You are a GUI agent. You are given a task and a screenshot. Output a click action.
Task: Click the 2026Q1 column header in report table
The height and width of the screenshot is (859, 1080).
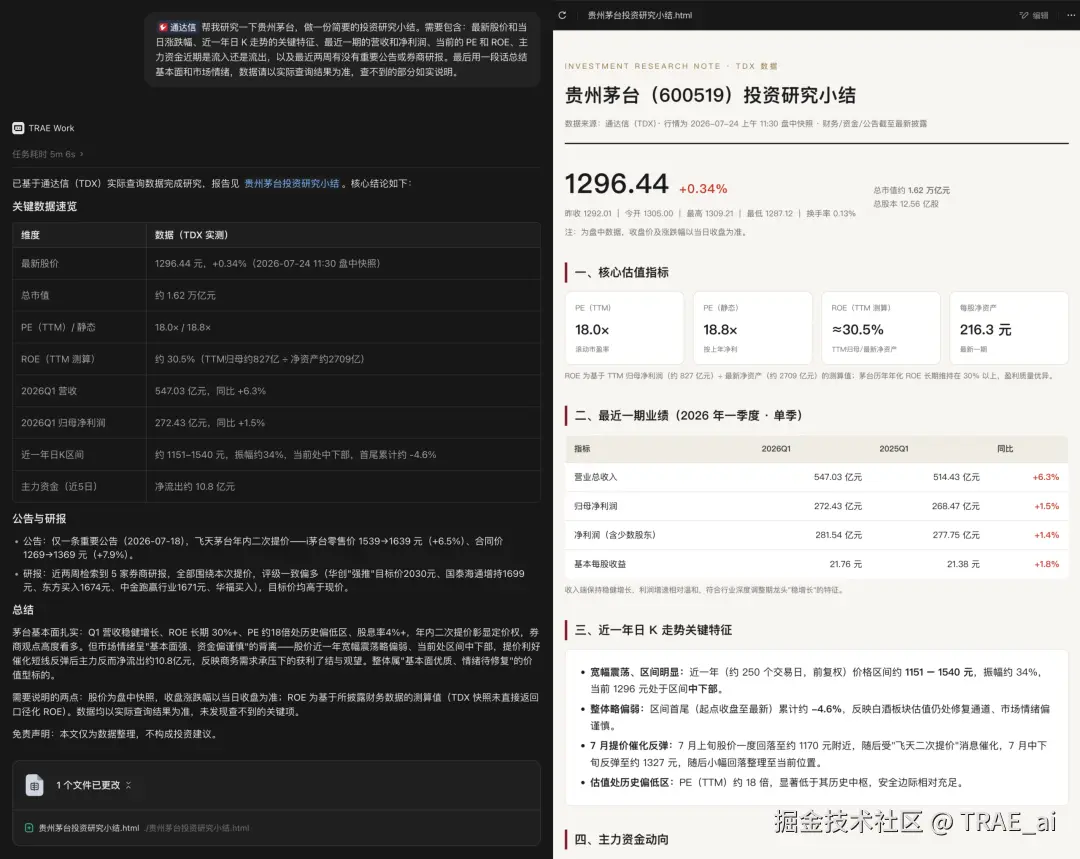click(x=776, y=448)
